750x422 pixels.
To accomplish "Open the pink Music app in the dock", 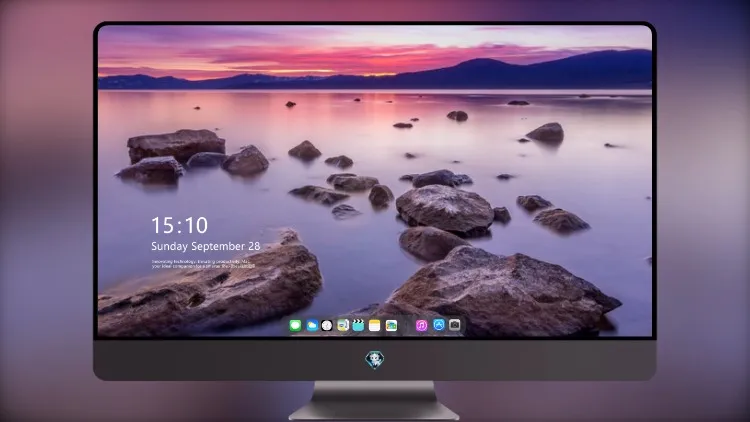I will coord(421,326).
